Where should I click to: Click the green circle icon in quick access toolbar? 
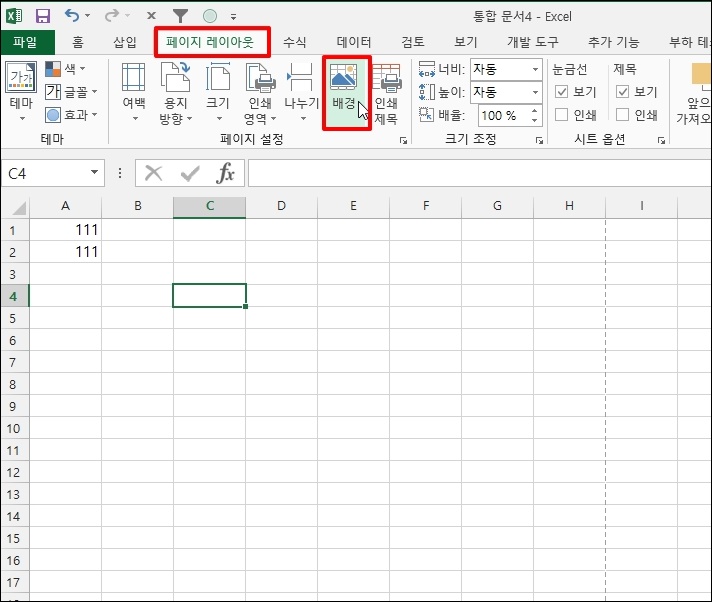click(210, 16)
